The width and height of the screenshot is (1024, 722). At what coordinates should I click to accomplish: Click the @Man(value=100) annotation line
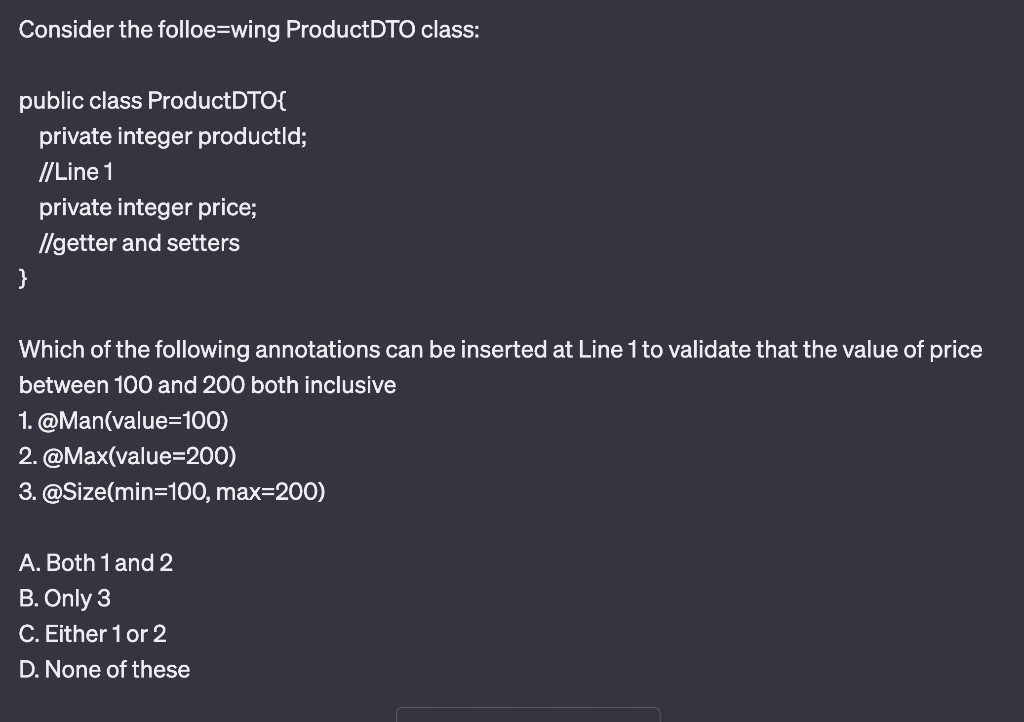coord(123,420)
